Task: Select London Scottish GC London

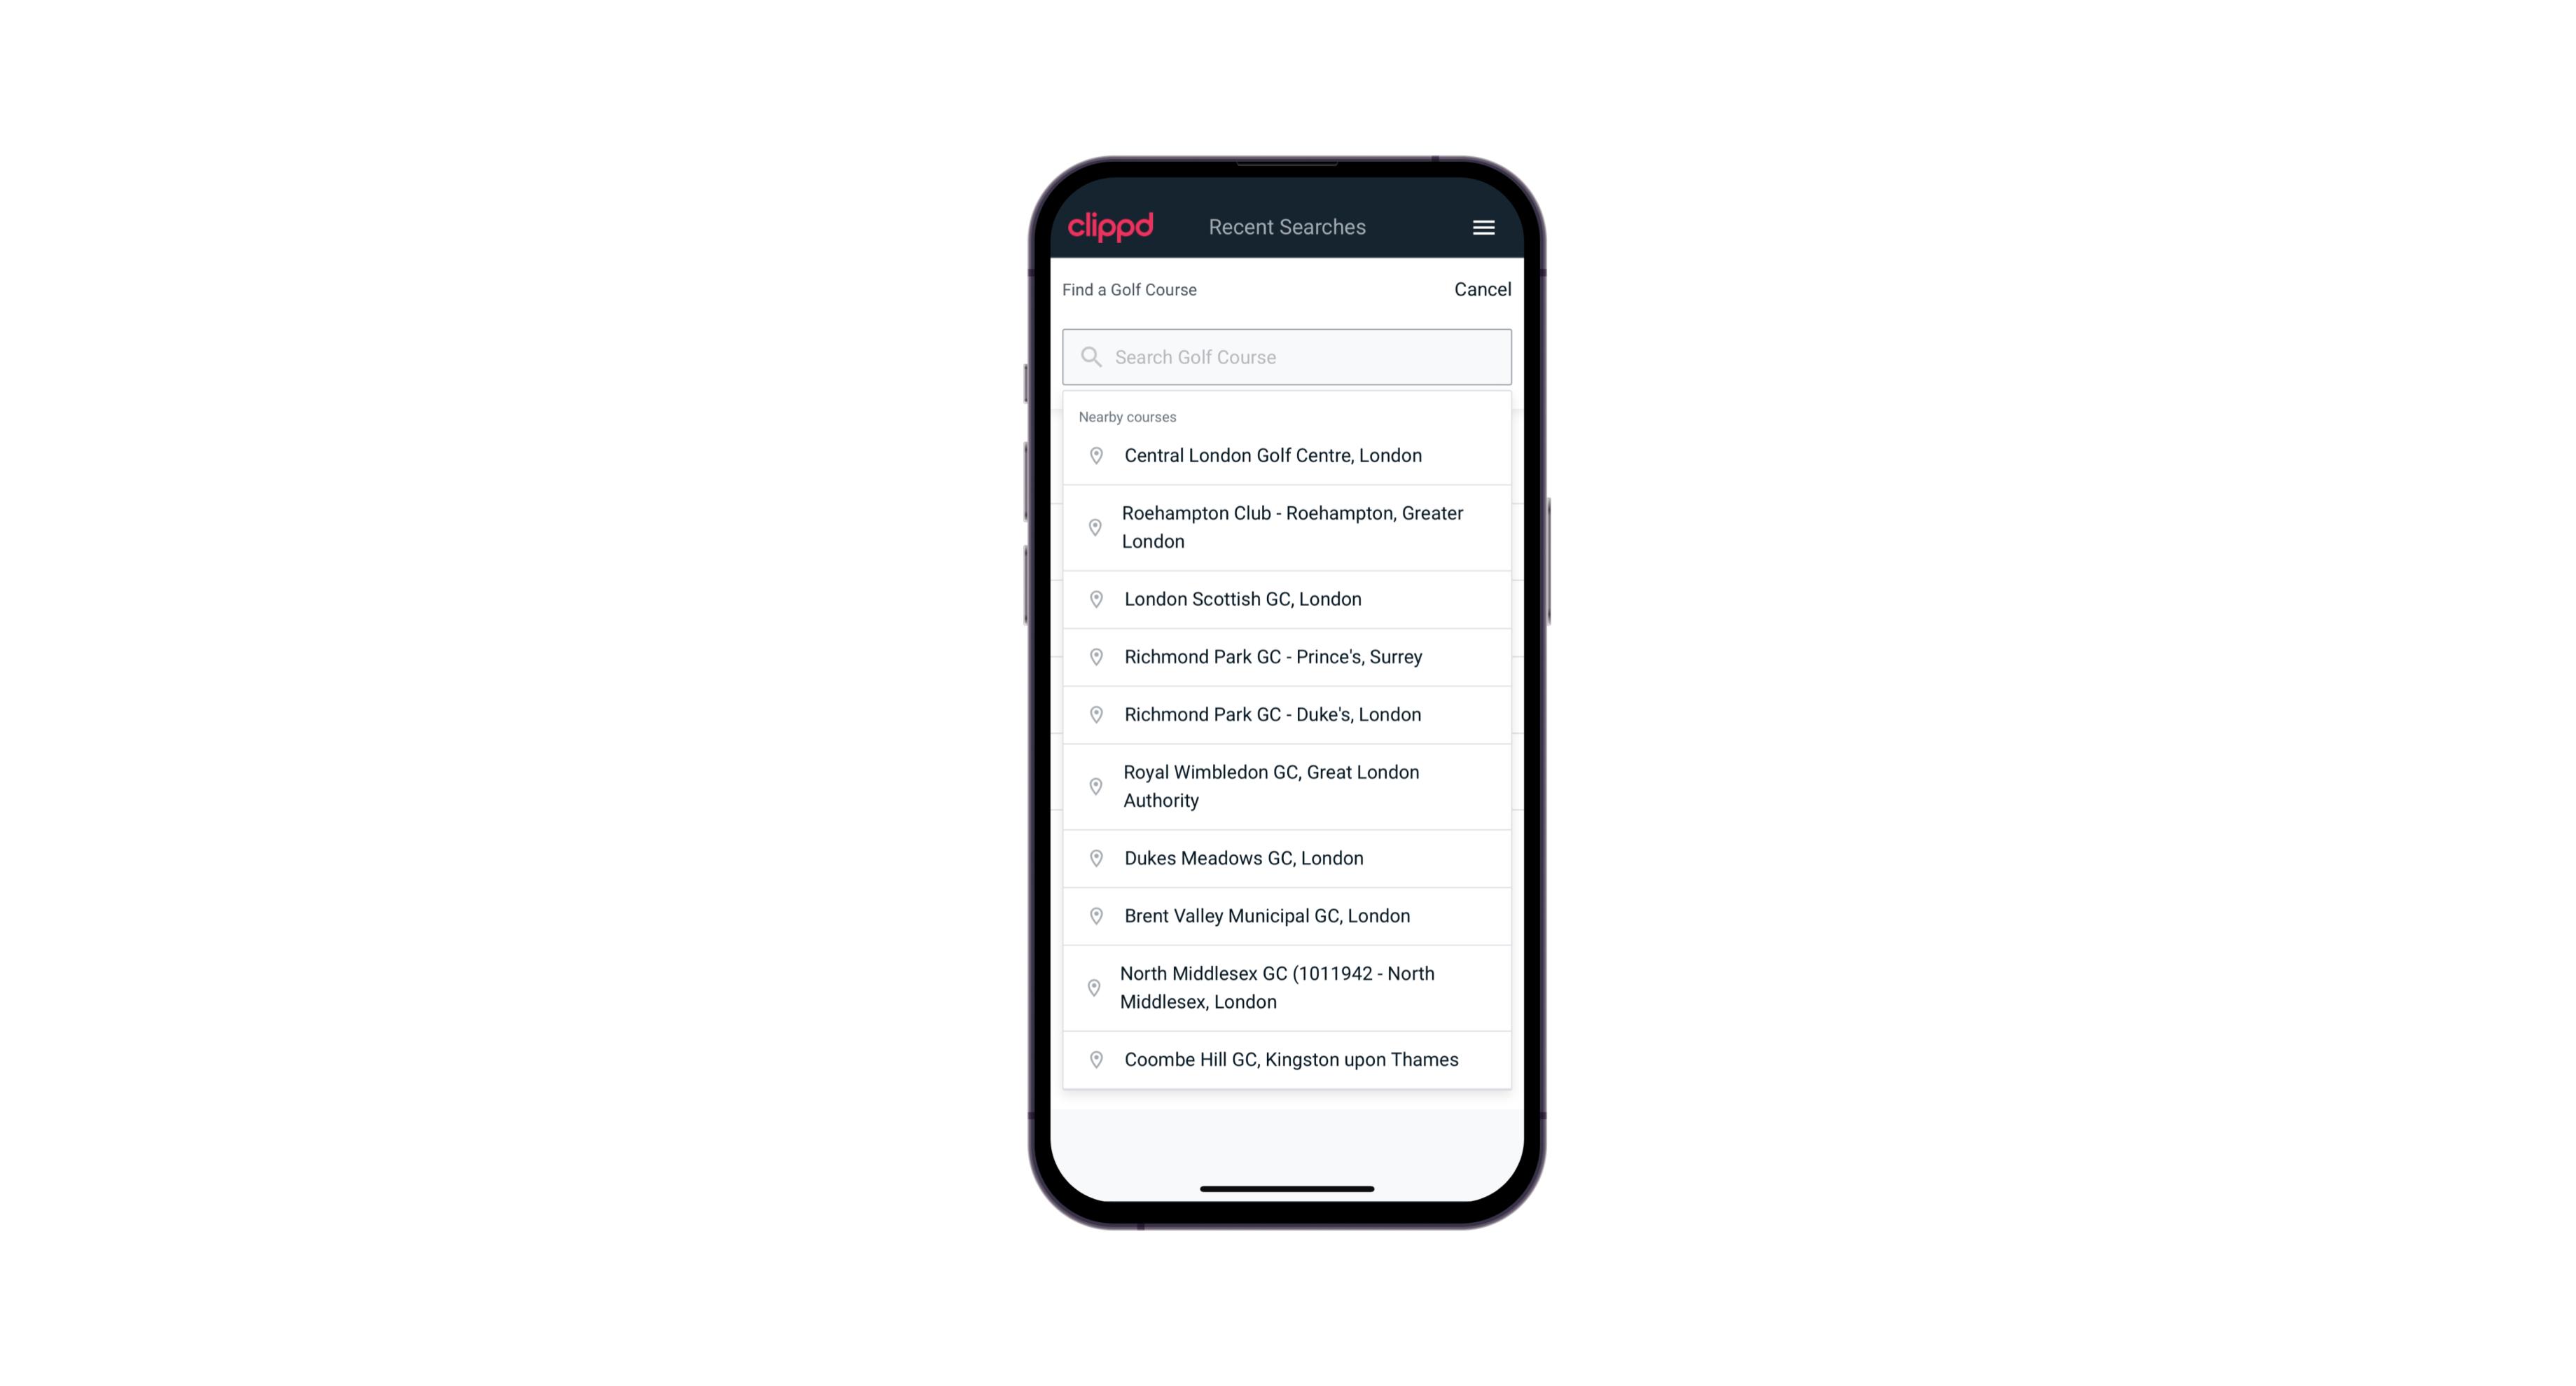Action: coord(1287,597)
